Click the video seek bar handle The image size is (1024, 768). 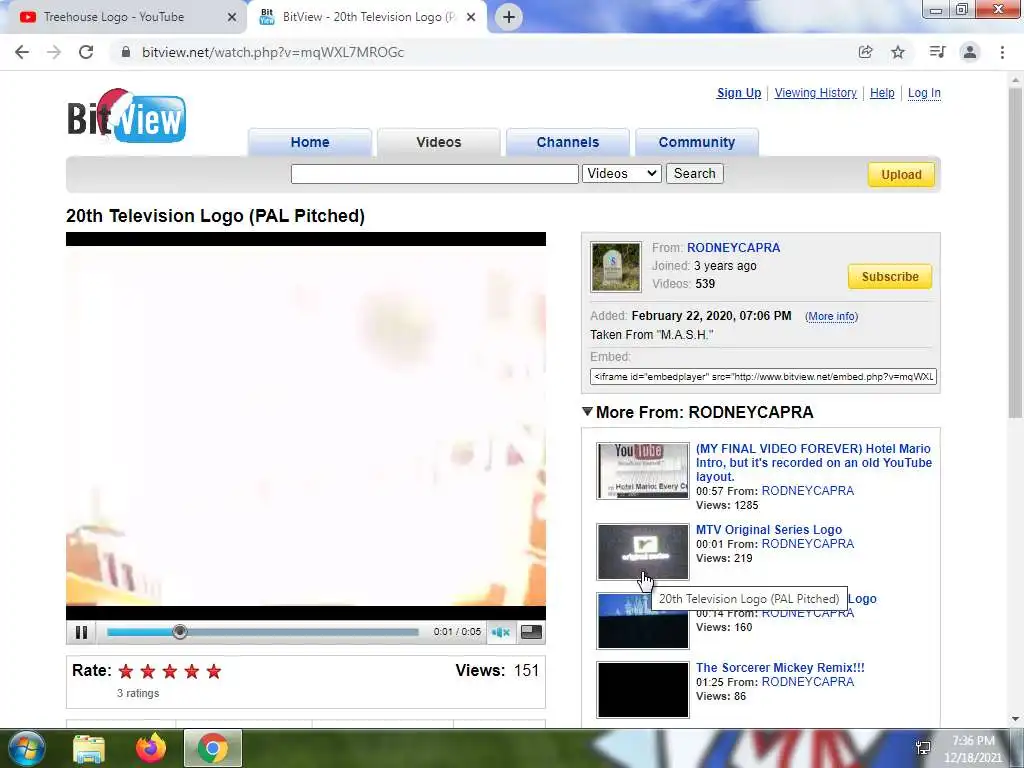(x=180, y=632)
